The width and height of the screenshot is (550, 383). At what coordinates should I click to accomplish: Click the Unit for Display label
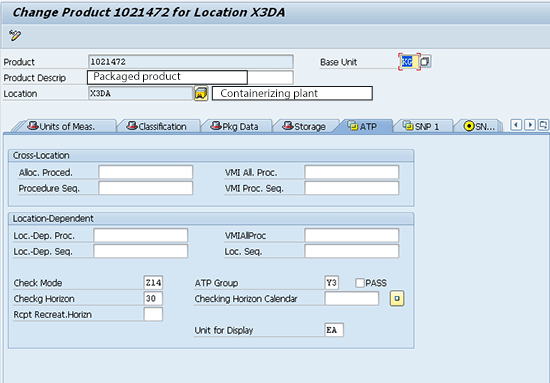[224, 330]
